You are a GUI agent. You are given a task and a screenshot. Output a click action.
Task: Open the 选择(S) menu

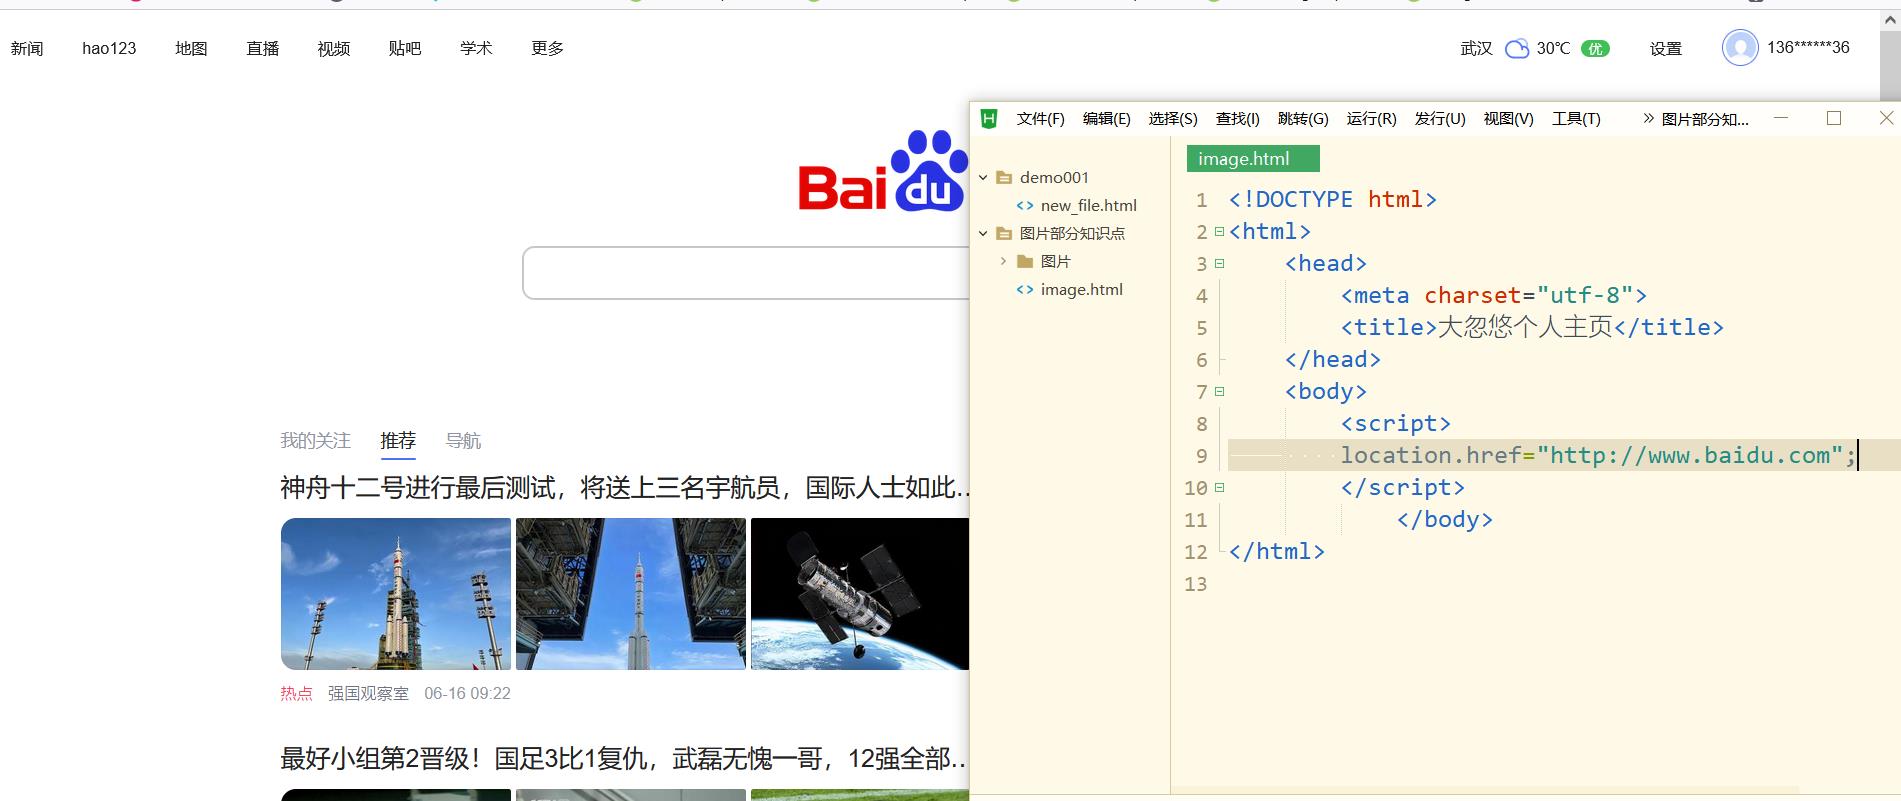(1173, 118)
